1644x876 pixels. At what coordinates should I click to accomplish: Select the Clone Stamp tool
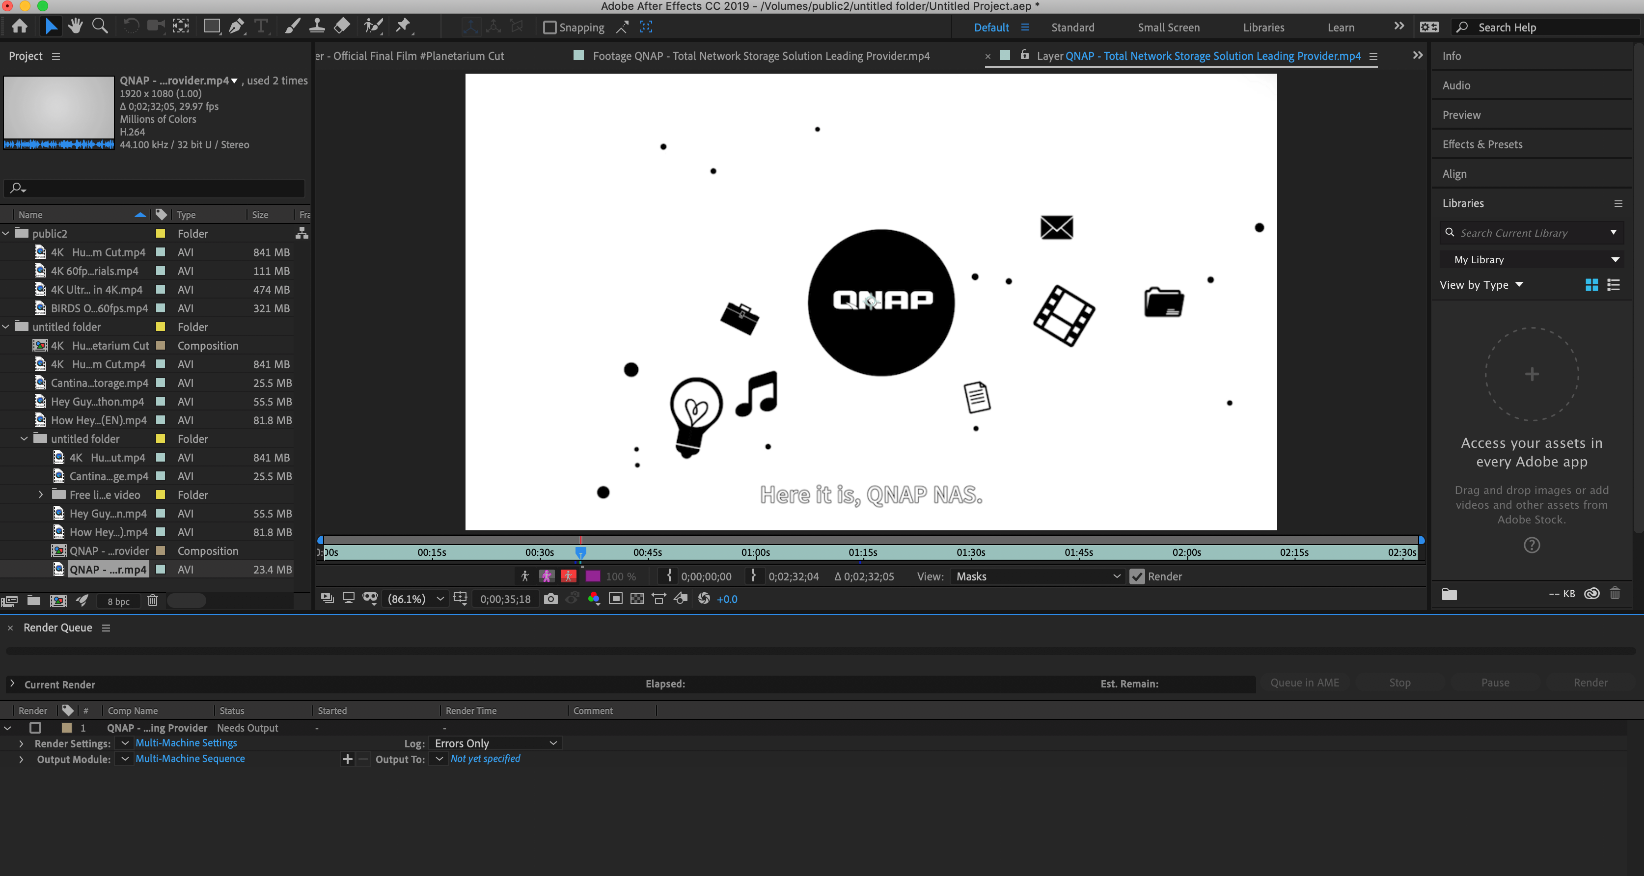point(317,27)
